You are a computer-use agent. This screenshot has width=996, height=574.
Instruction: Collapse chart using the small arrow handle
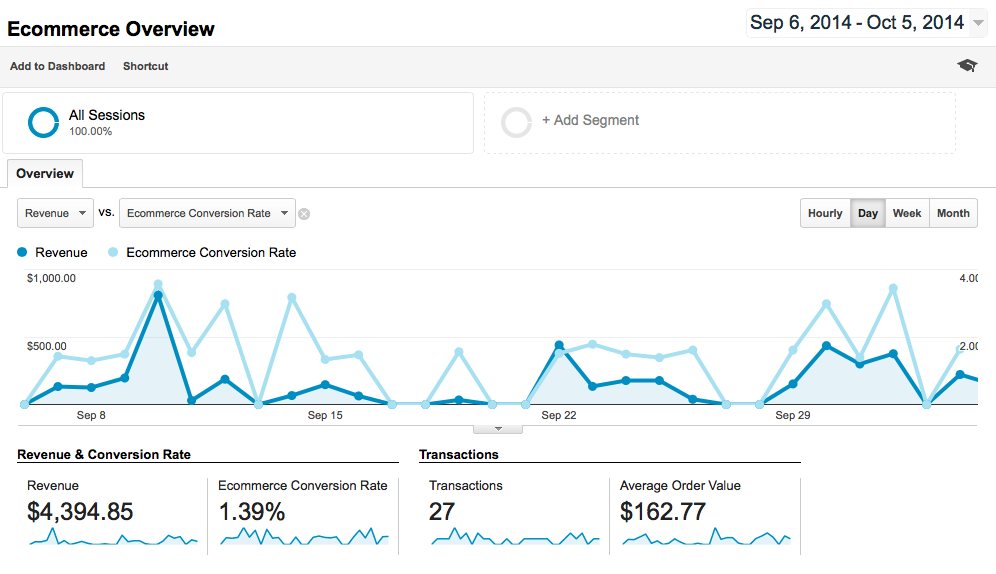tap(498, 429)
